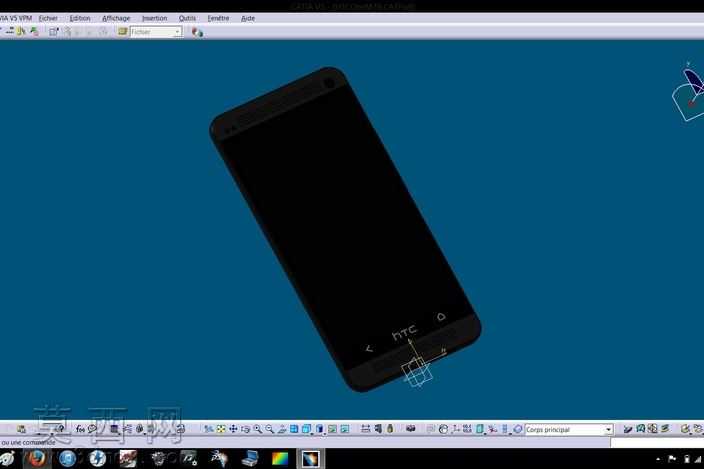
Task: Click the Zoom Out magnifier icon
Action: pos(269,429)
